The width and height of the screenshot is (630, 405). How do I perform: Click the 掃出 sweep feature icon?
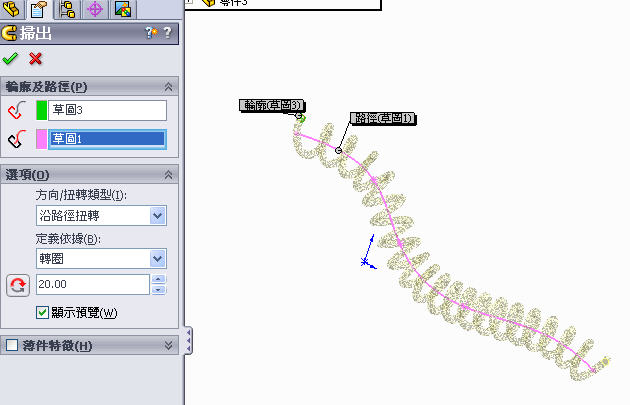[x=9, y=33]
